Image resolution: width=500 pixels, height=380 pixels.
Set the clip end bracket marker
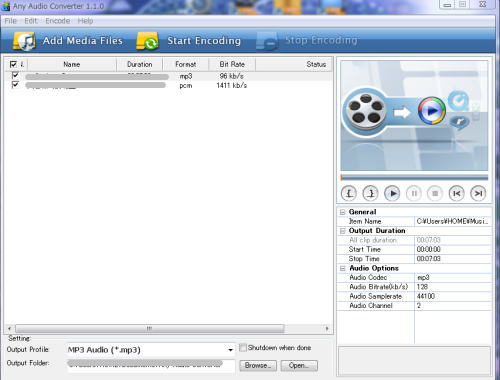point(370,193)
